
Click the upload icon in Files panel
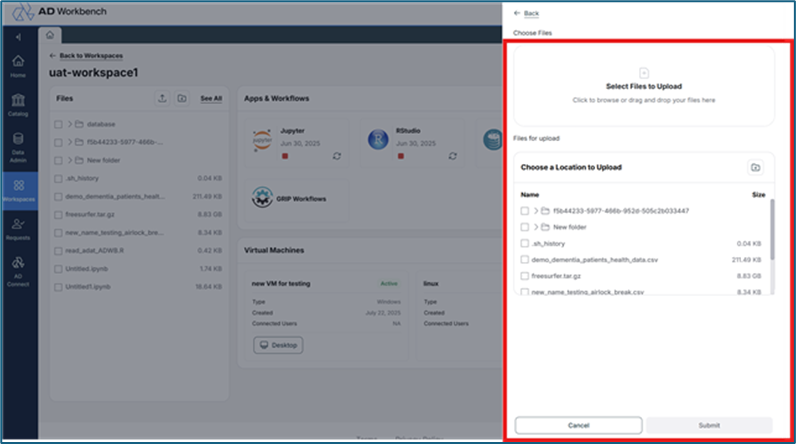[x=162, y=99]
